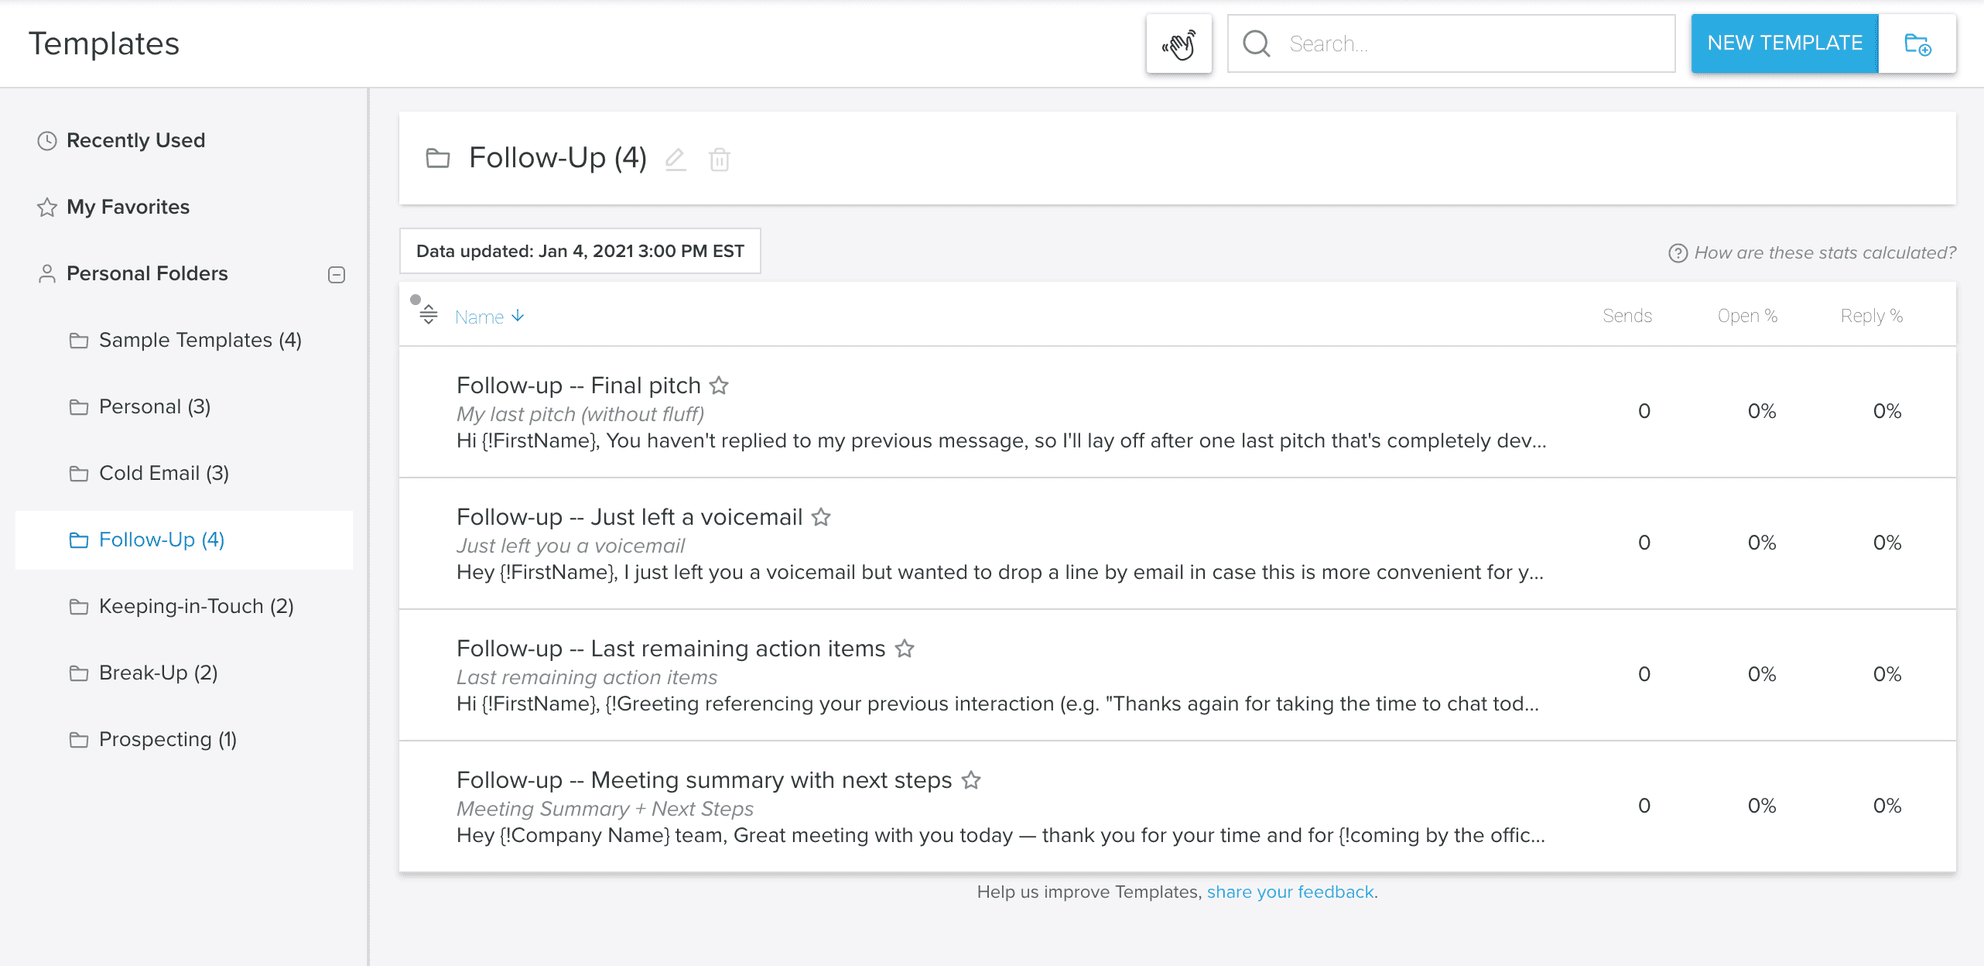Star the Just left a voicemail template

(x=821, y=517)
